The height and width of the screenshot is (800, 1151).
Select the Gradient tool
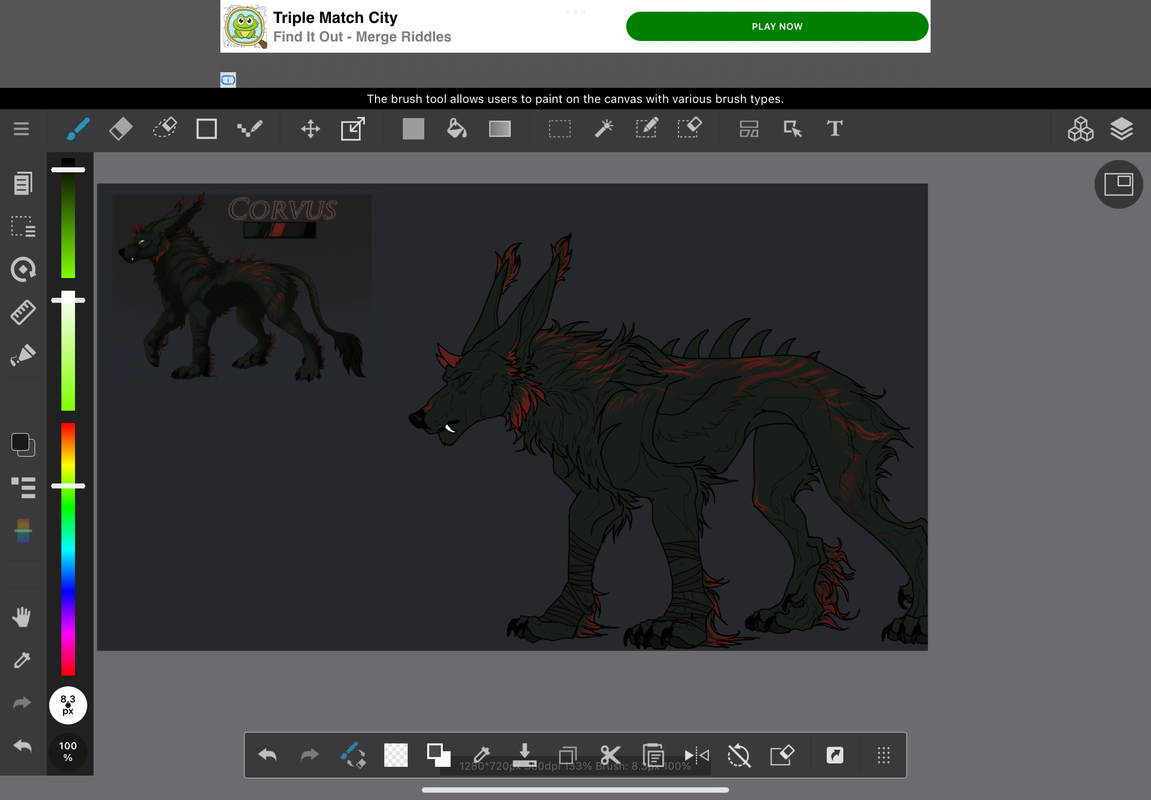[500, 129]
